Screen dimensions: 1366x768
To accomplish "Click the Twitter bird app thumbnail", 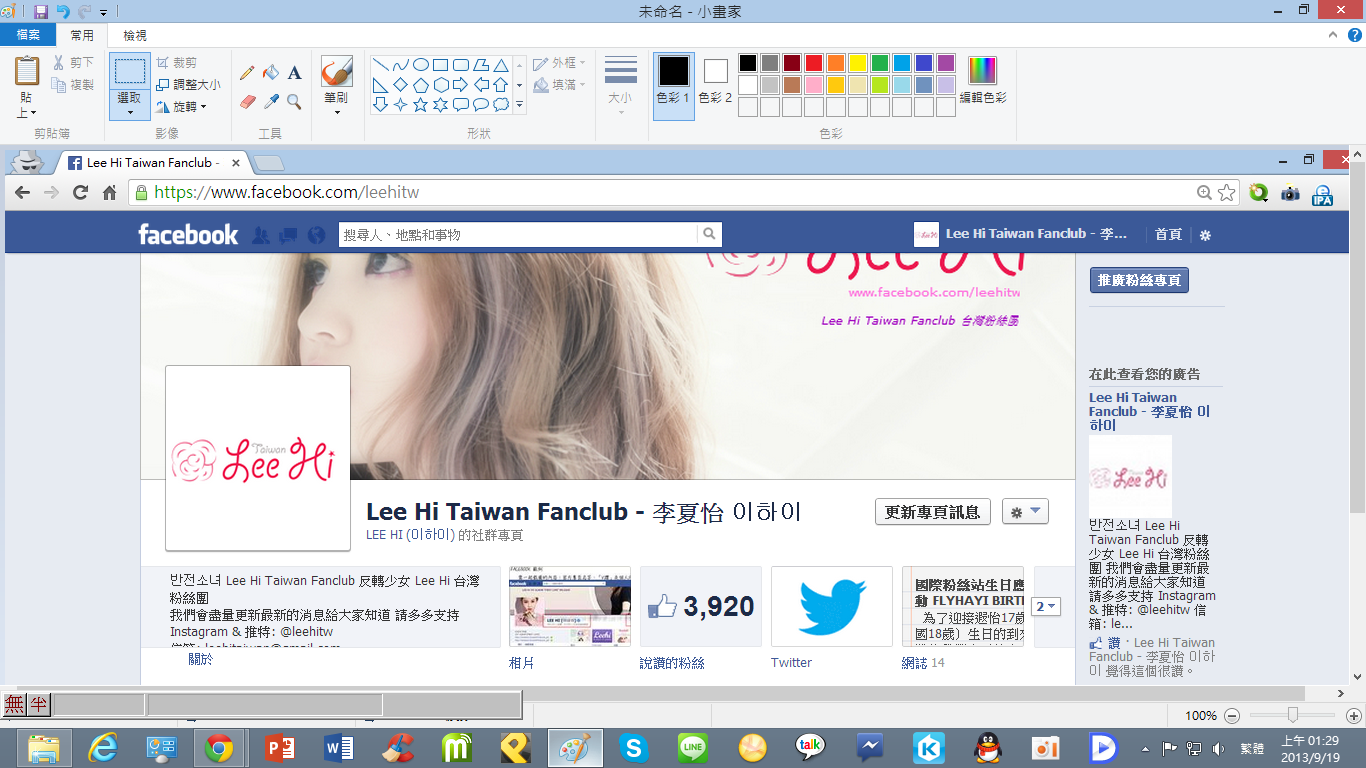I will point(832,606).
